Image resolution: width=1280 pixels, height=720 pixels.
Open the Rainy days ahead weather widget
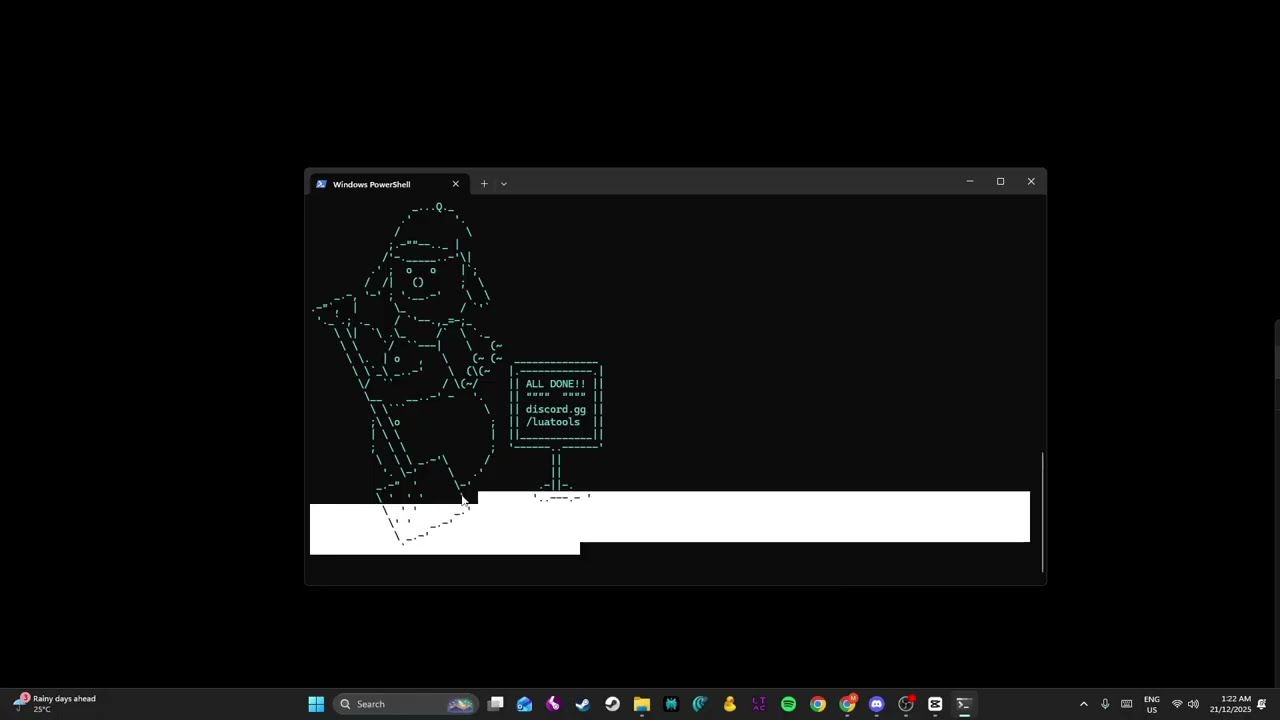[x=55, y=704]
